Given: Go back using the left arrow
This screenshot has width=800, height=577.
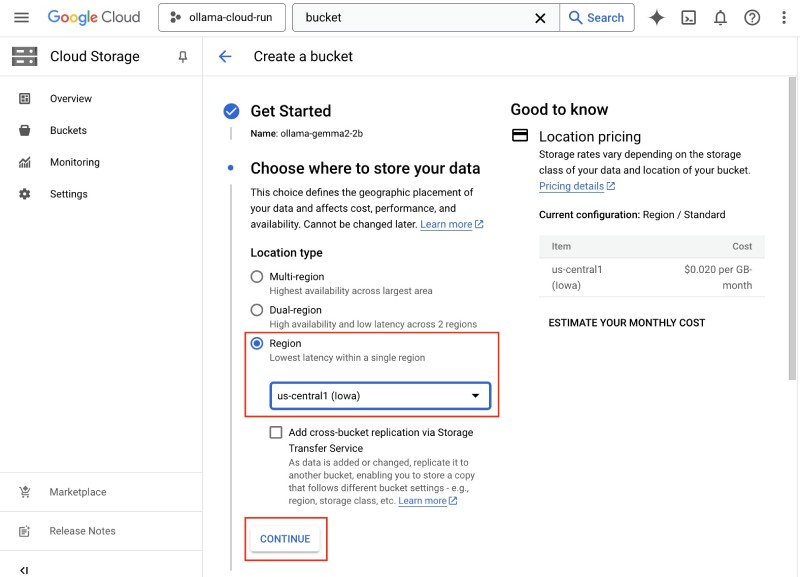Looking at the screenshot, I should (x=225, y=57).
